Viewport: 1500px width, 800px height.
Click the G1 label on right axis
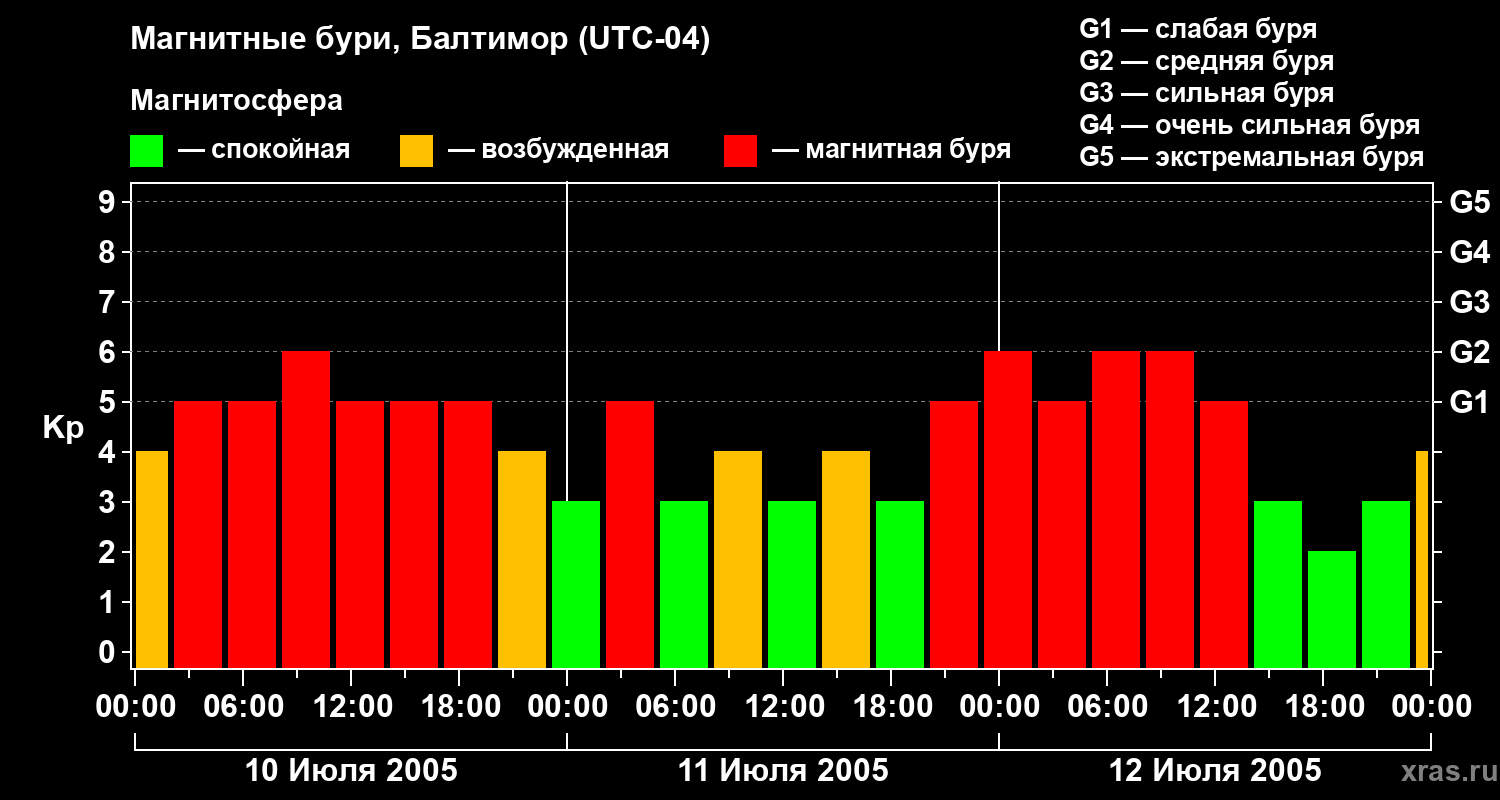click(1469, 402)
